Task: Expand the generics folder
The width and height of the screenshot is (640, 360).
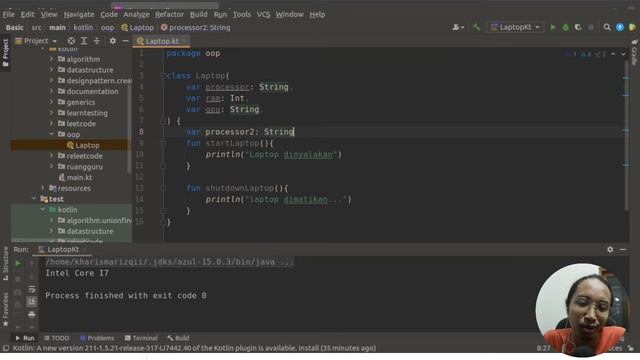Action: [51, 102]
